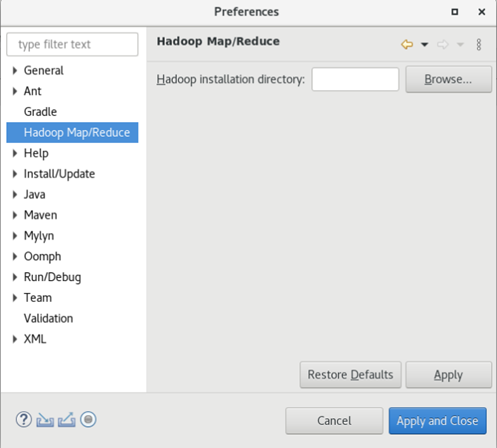Open the three-dot view menu
Image resolution: width=497 pixels, height=448 pixels.
click(479, 44)
